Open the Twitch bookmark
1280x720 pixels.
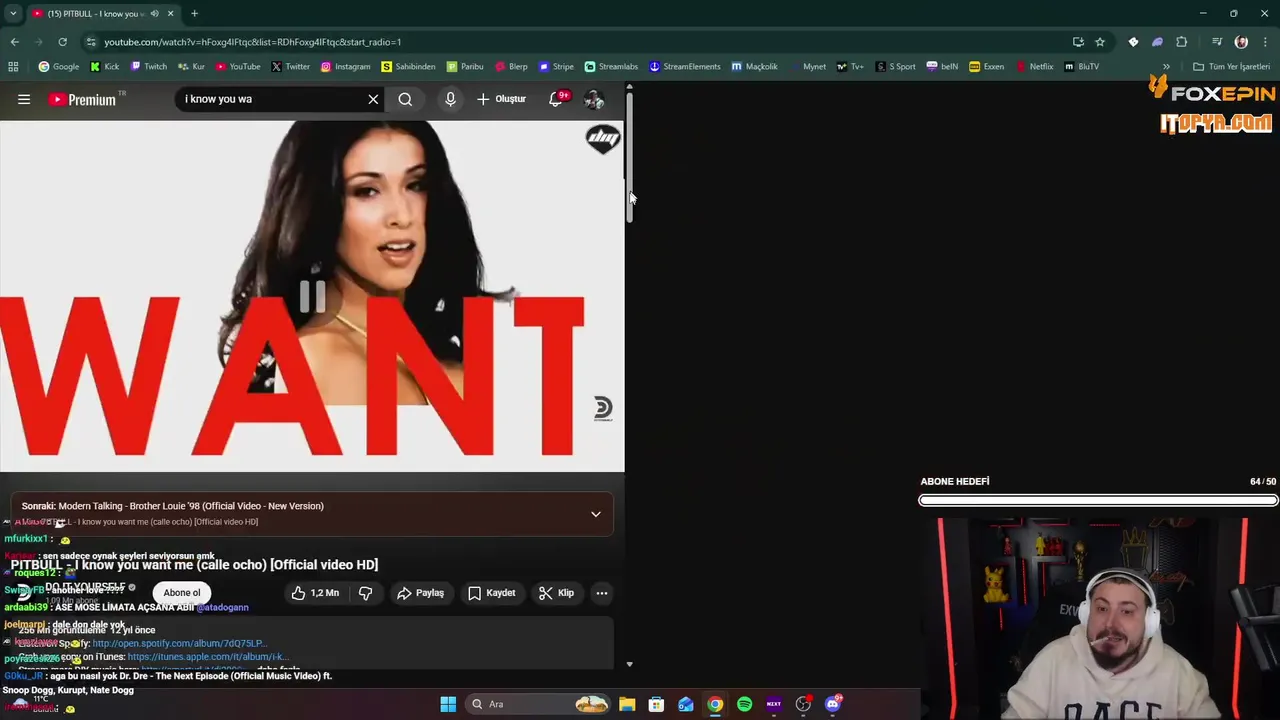(149, 66)
